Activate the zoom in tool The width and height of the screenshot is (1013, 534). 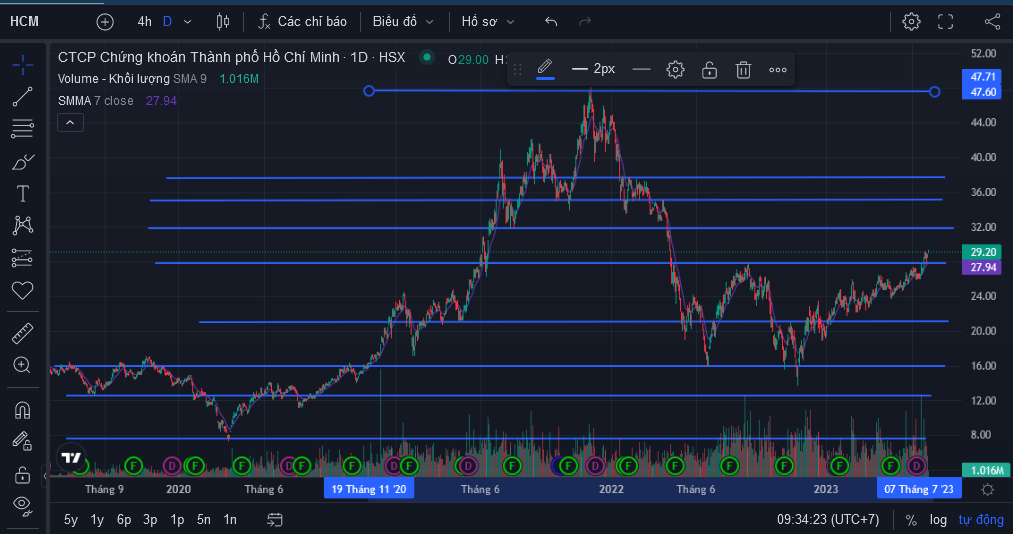pos(23,365)
